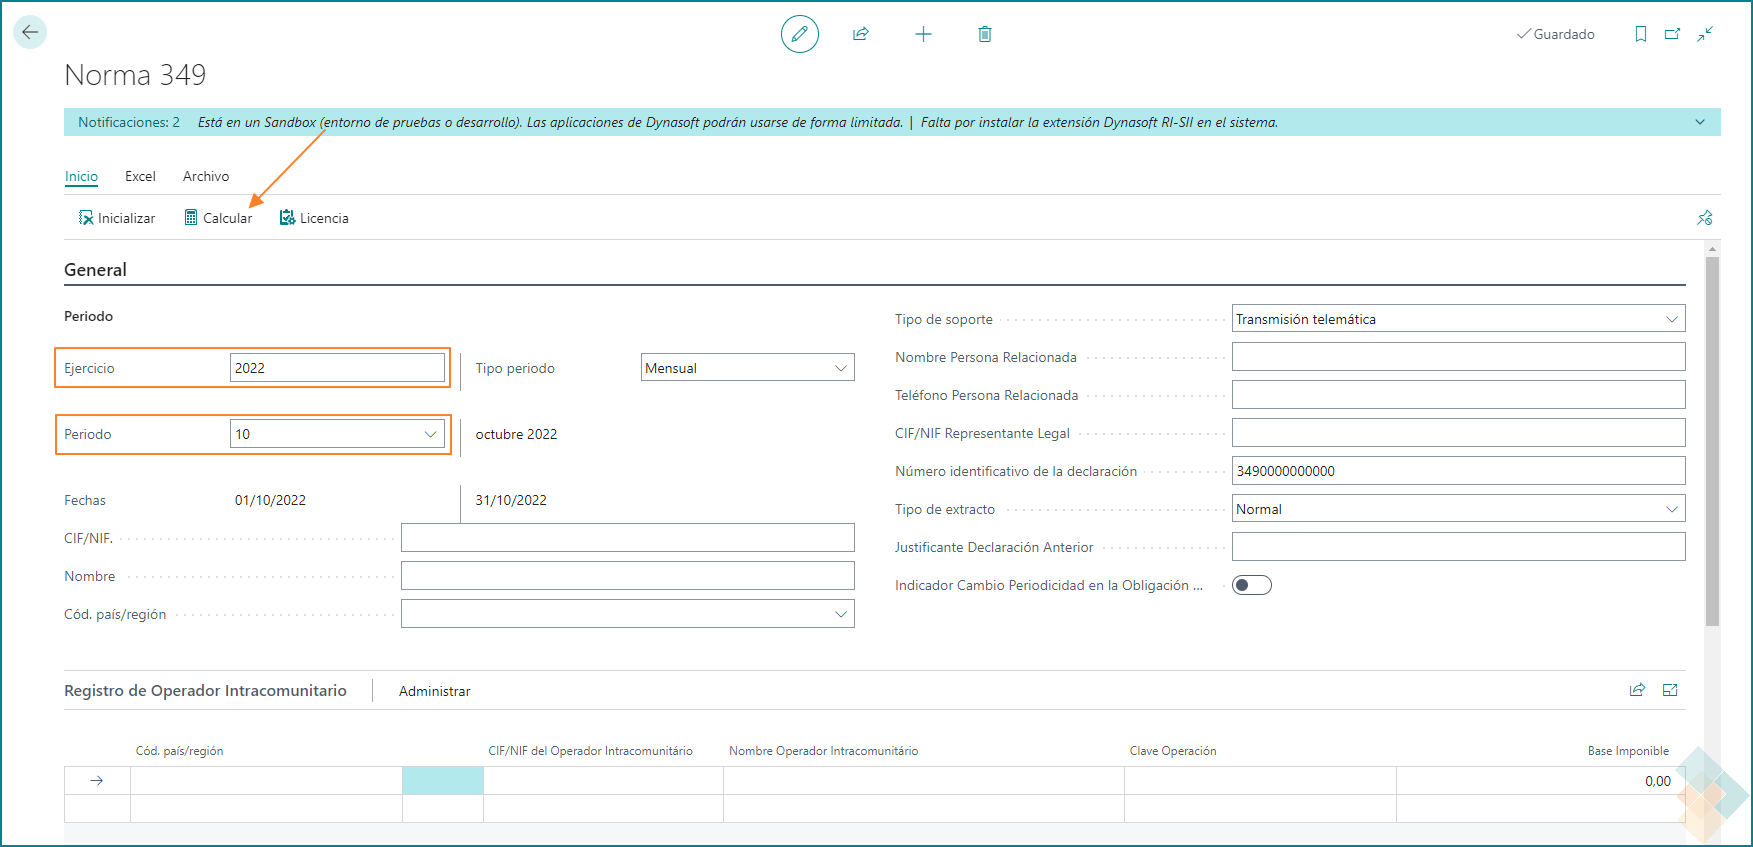Click Cód. país/región column header
Image resolution: width=1753 pixels, height=847 pixels.
(179, 751)
